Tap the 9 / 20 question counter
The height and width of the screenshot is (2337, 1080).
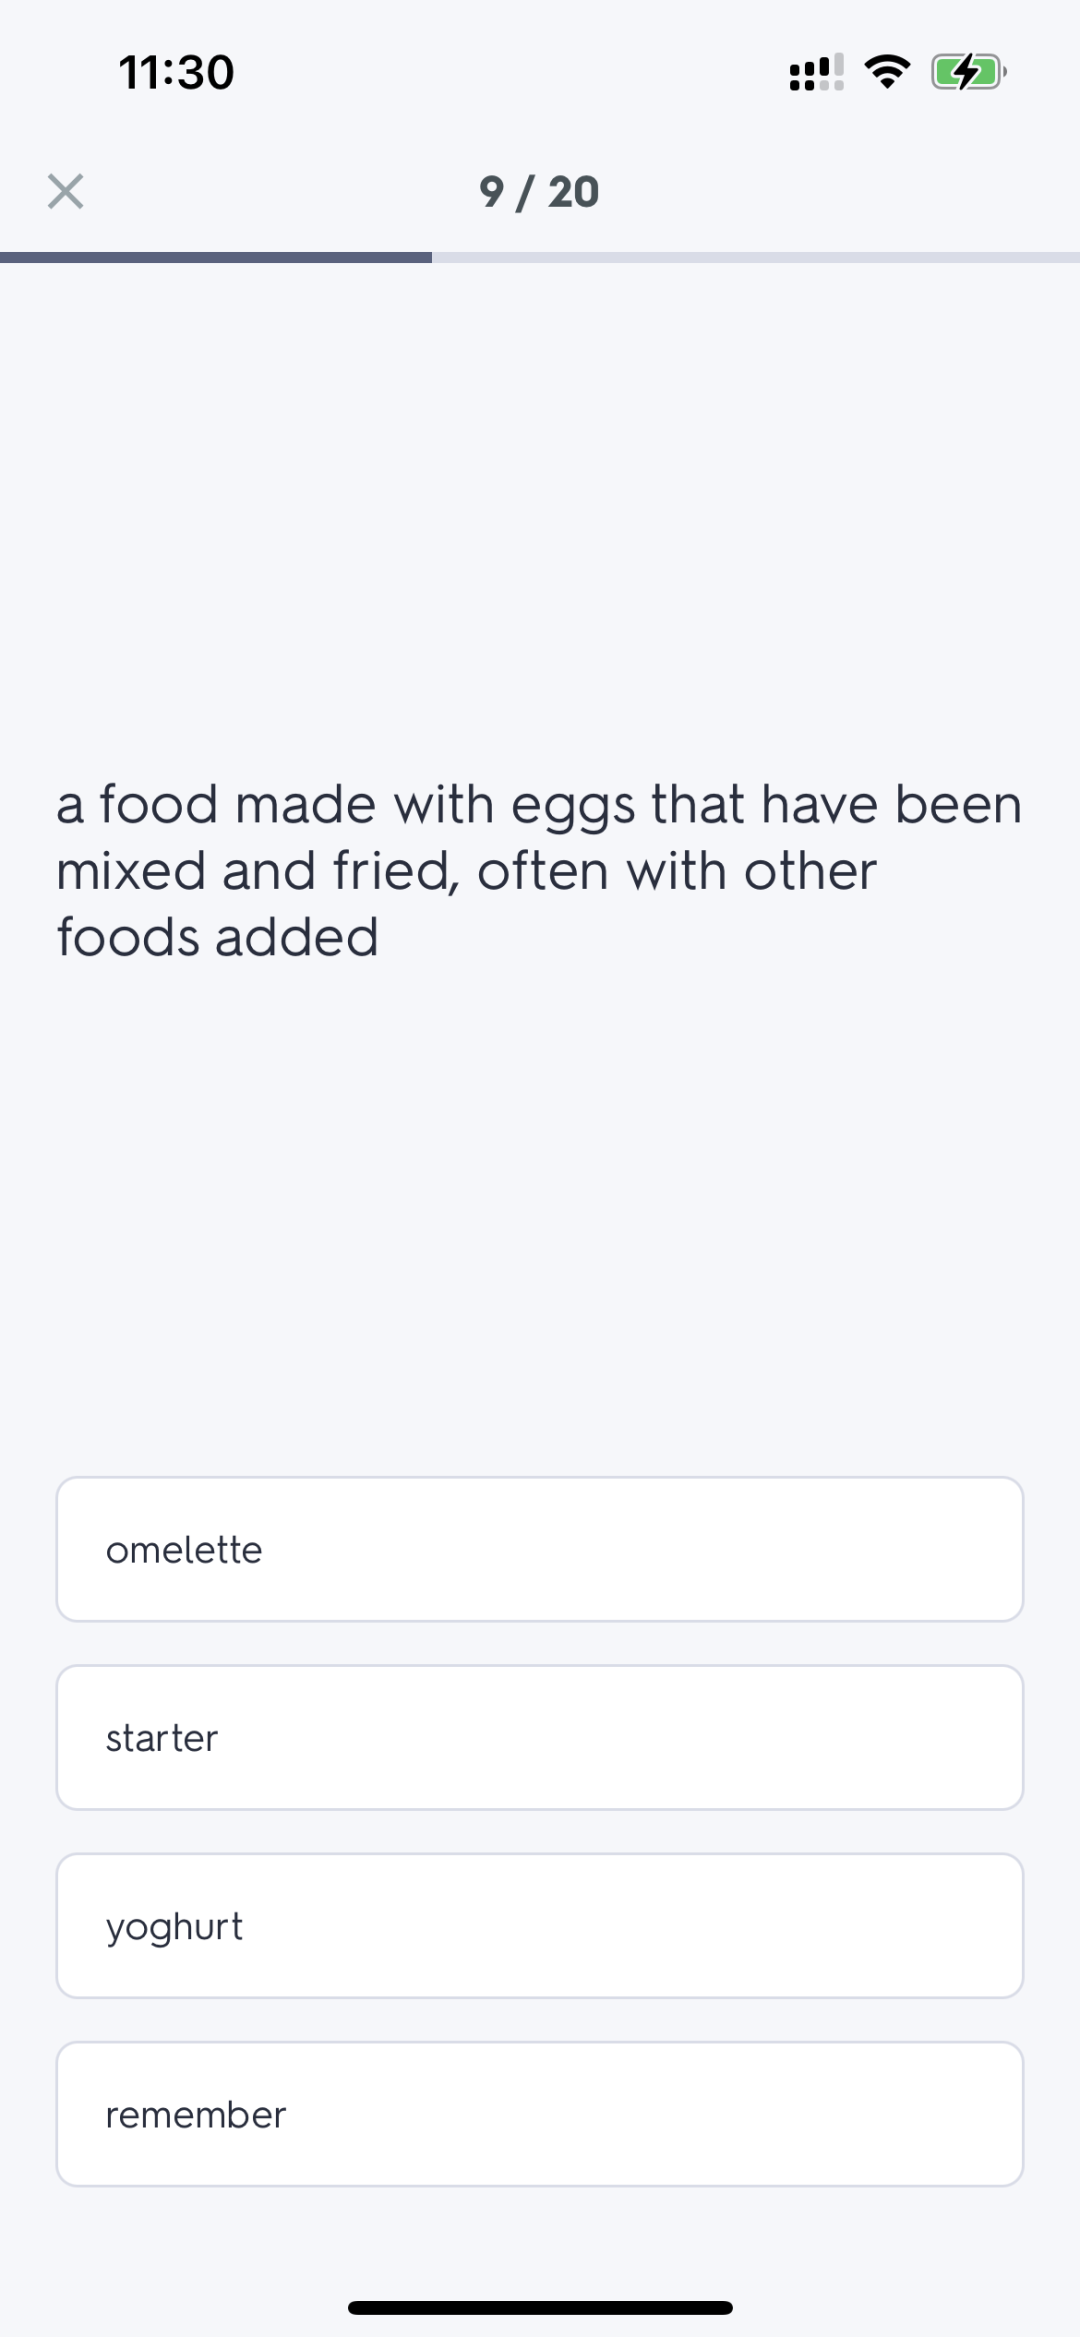point(539,192)
